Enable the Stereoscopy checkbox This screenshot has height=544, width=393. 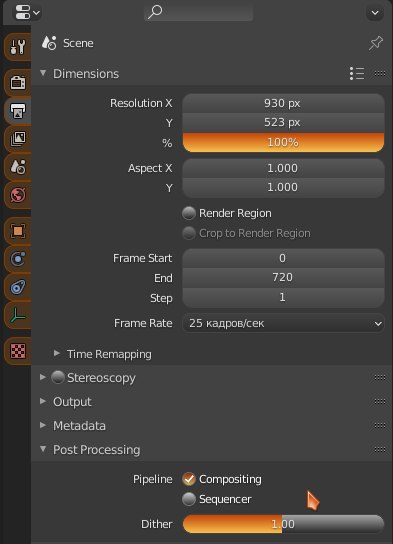pos(58,377)
